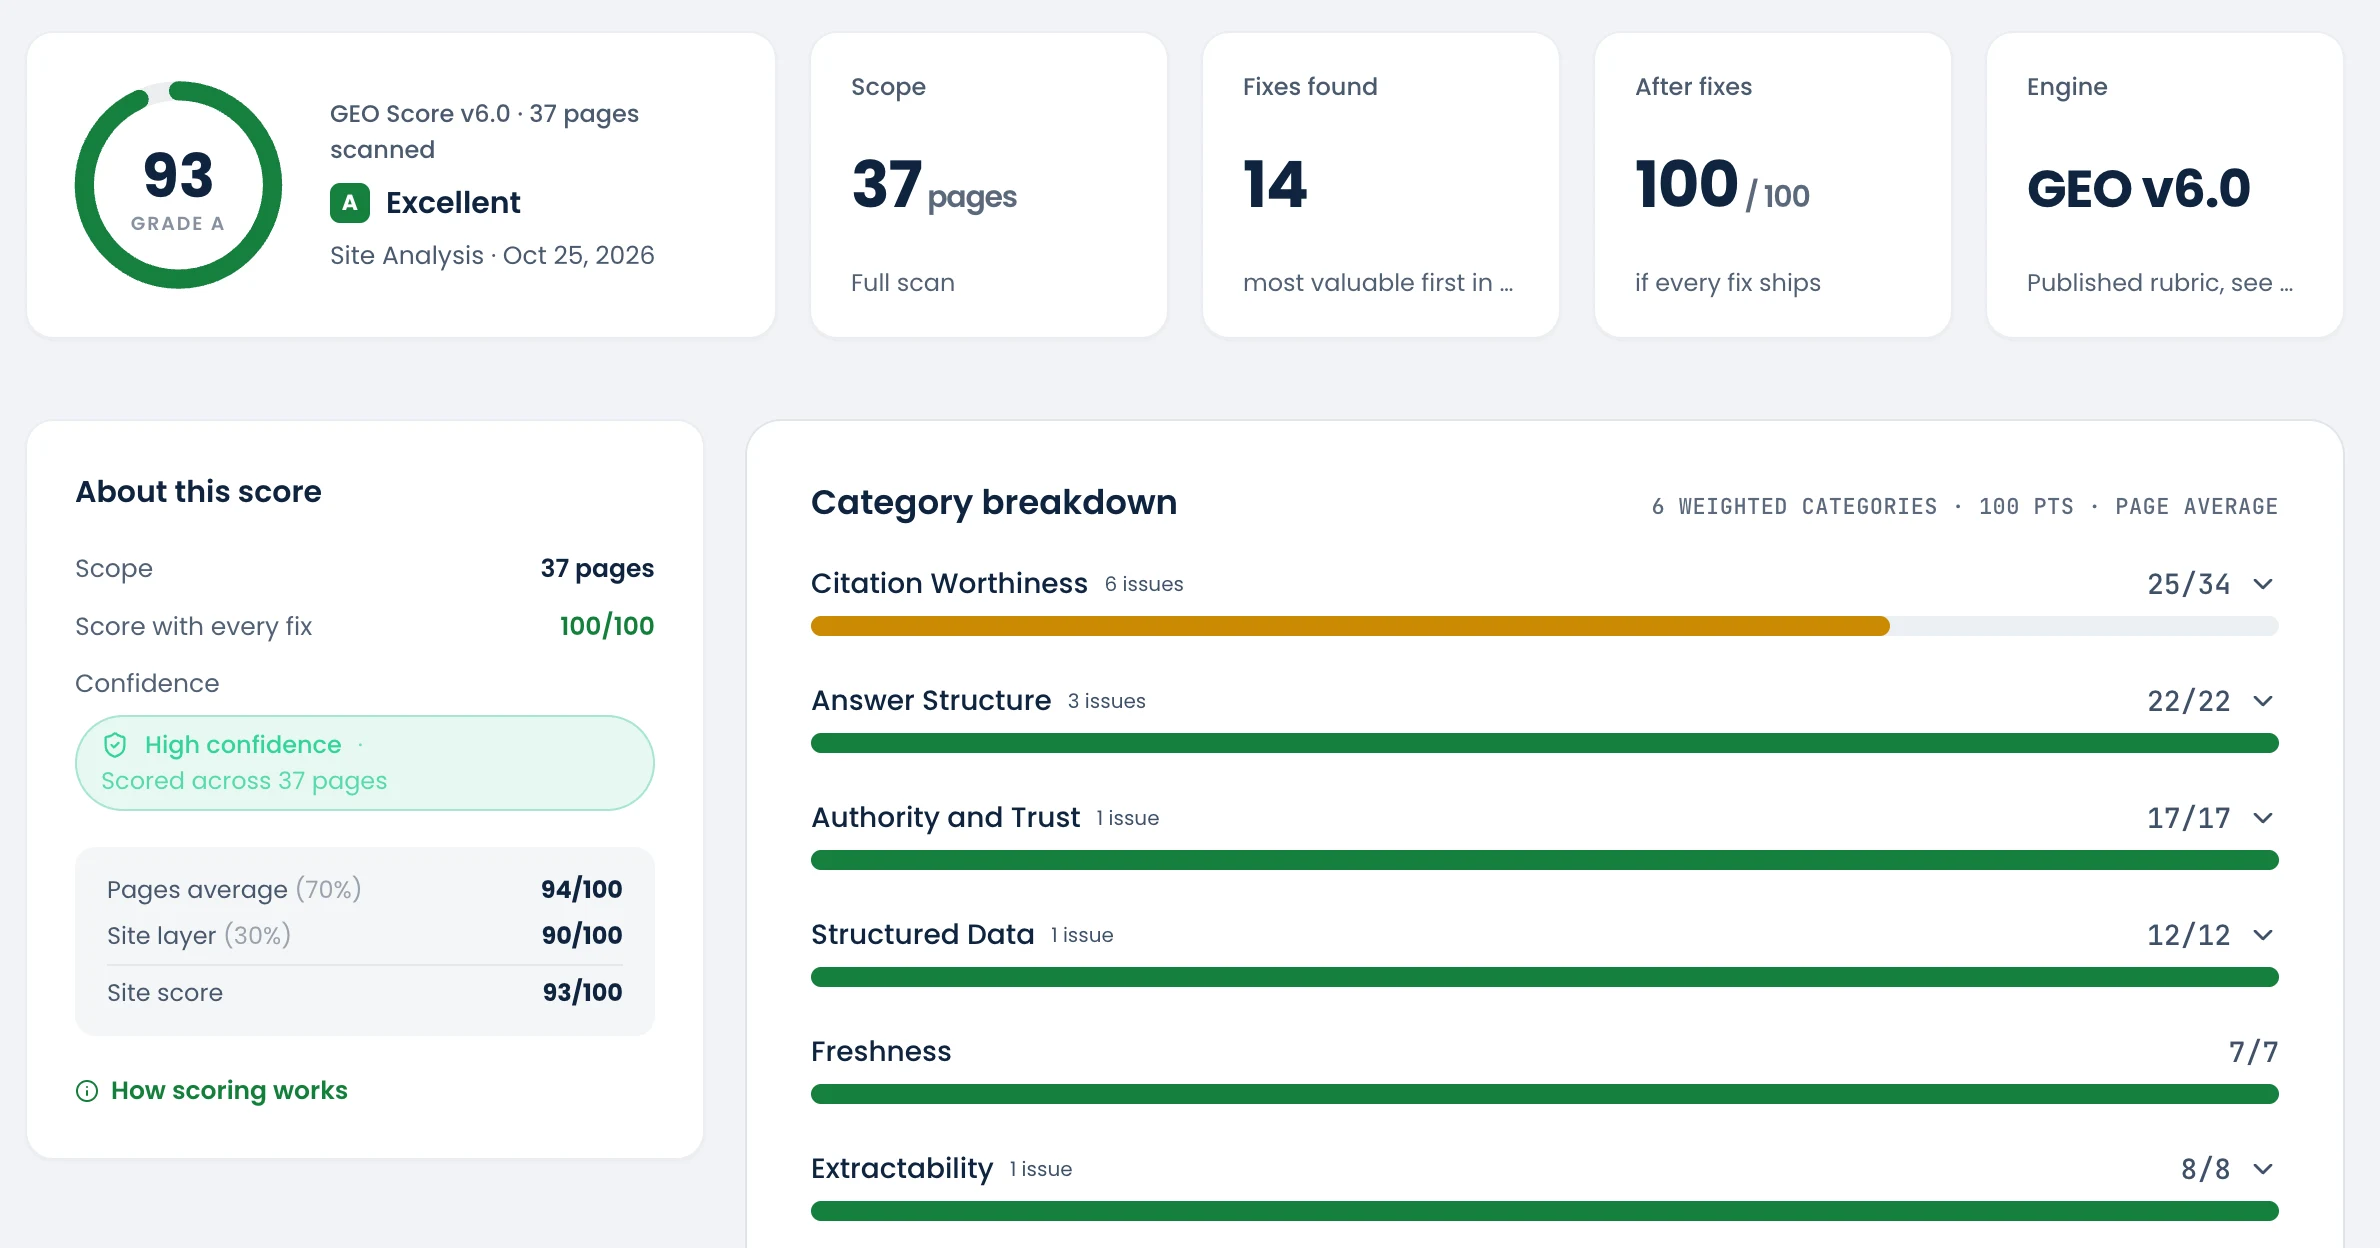Expand the Authority and Trust chevron
The width and height of the screenshot is (2380, 1248).
[2263, 818]
